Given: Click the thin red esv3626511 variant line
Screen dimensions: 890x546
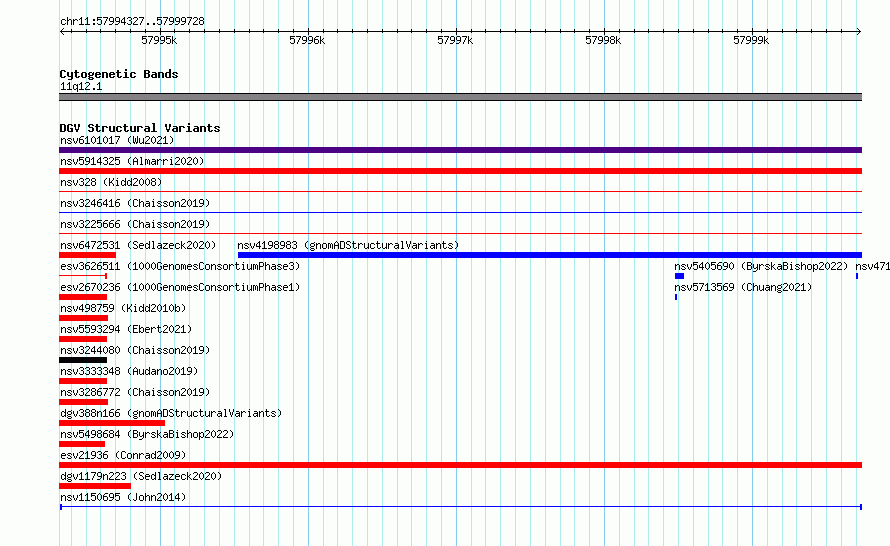Looking at the screenshot, I should click(x=83, y=276).
